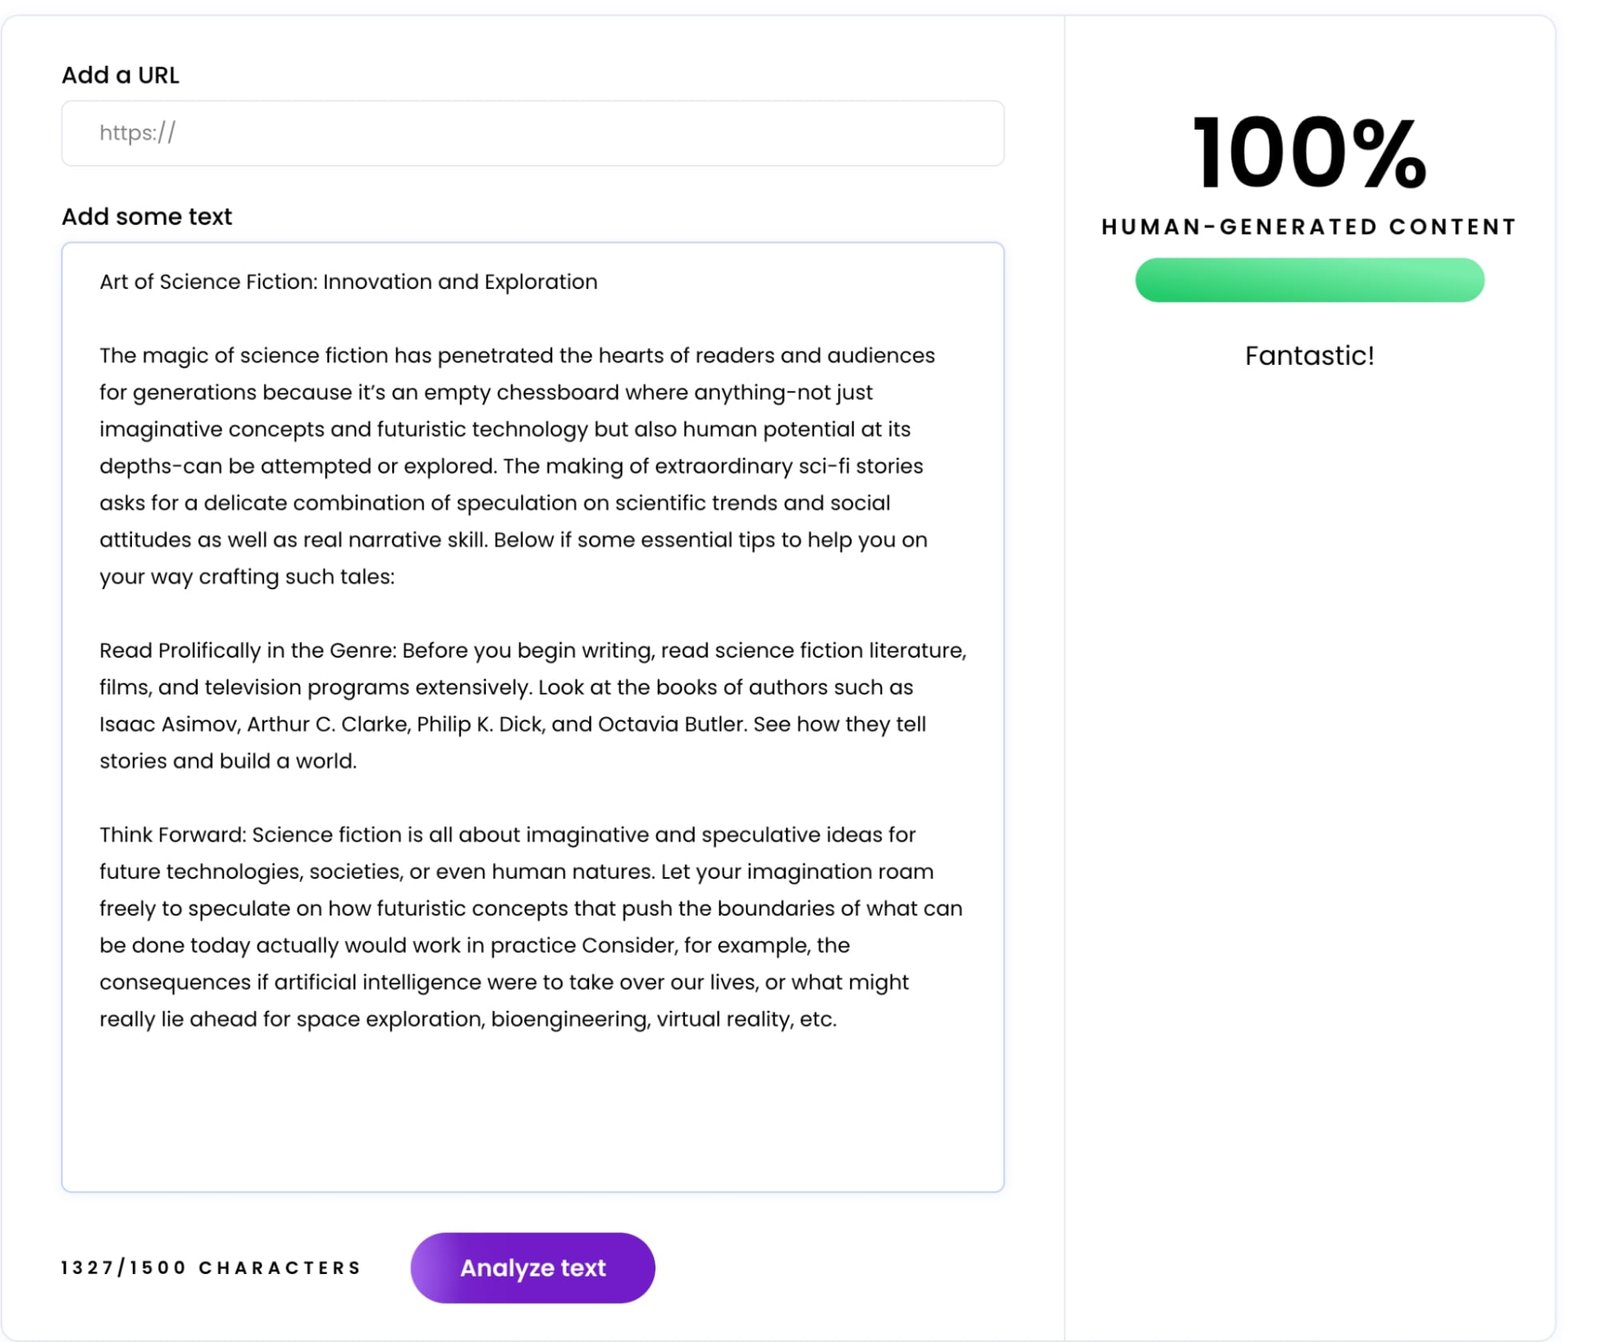Viewport: 1600px width, 1342px height.
Task: Click the Analyze text button
Action: 532,1267
